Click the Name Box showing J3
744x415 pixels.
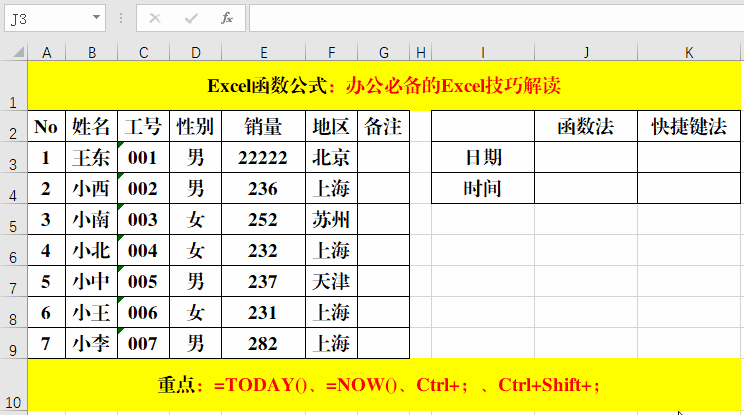click(55, 18)
